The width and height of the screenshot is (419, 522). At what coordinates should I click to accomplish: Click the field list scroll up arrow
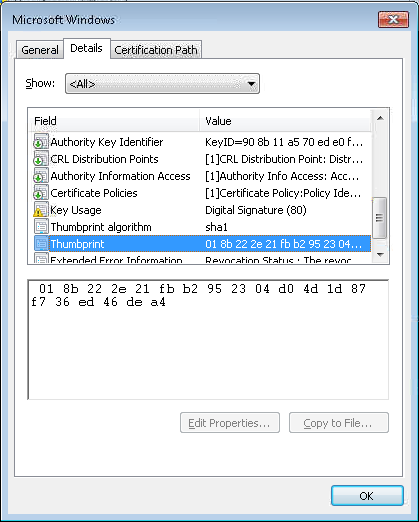click(x=380, y=119)
